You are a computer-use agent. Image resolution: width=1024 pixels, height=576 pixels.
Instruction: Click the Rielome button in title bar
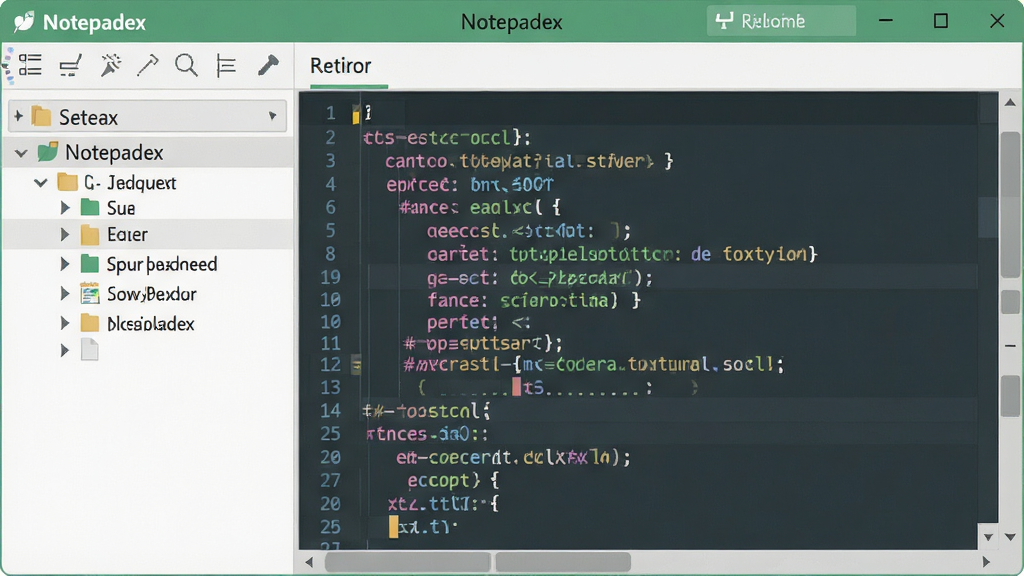pyautogui.click(x=781, y=21)
